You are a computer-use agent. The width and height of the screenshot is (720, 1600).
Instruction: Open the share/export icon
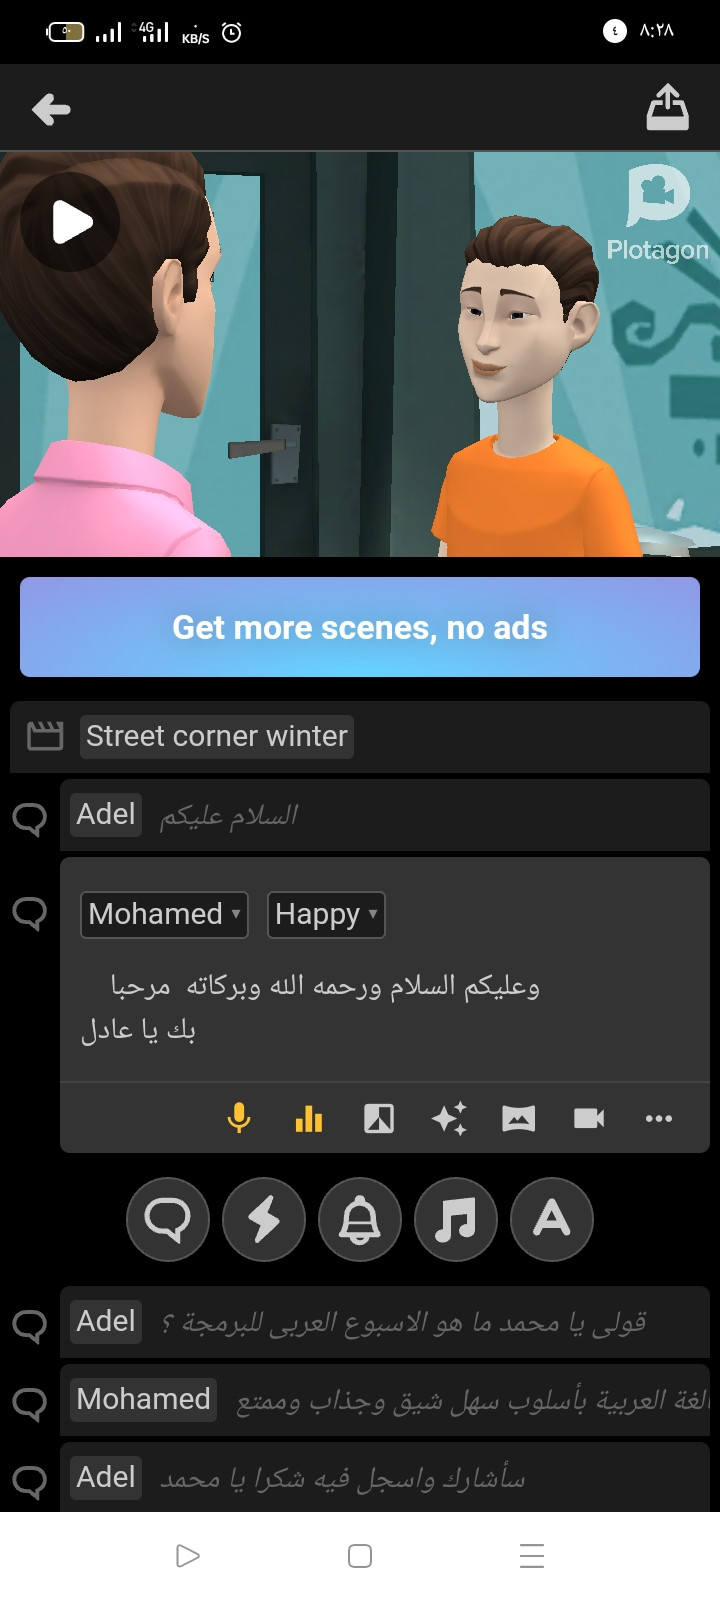667,108
